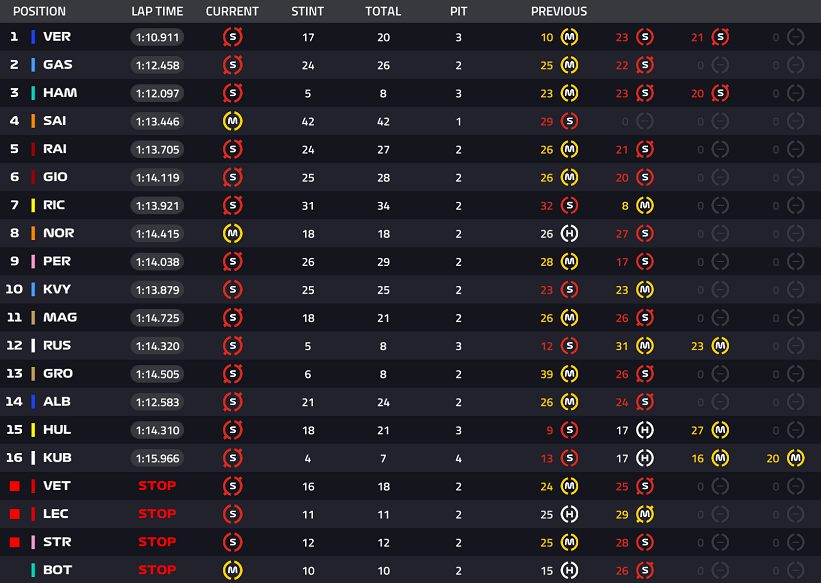821x583 pixels.
Task: Select RIC's 8-lap medium tyre icon
Action: (645, 205)
